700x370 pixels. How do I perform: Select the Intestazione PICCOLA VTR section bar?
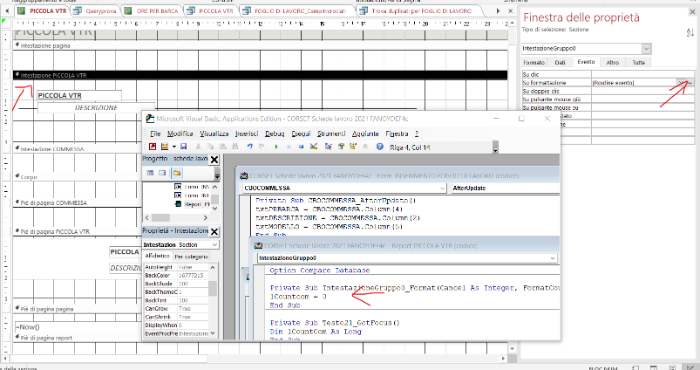point(260,75)
